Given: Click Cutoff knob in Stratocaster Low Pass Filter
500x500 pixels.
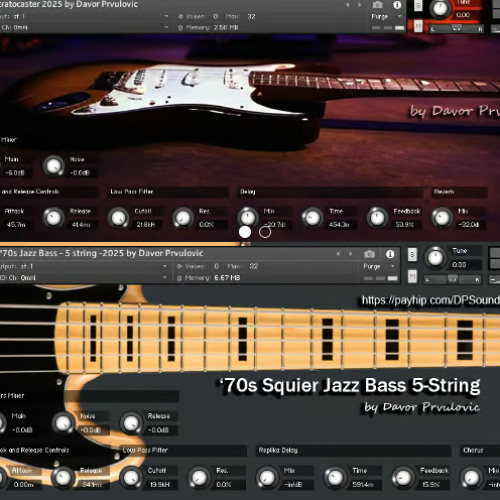Looking at the screenshot, I should tap(118, 218).
